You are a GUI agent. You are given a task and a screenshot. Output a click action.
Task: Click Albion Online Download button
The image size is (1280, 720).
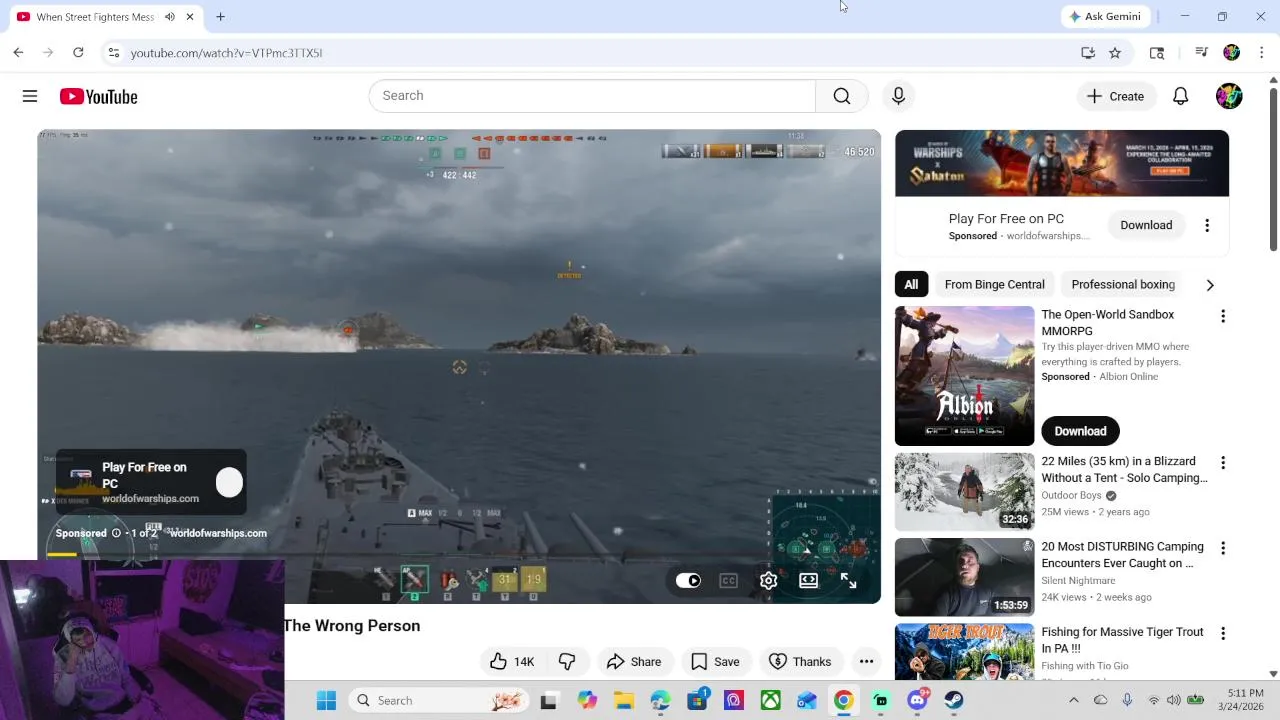[1080, 431]
